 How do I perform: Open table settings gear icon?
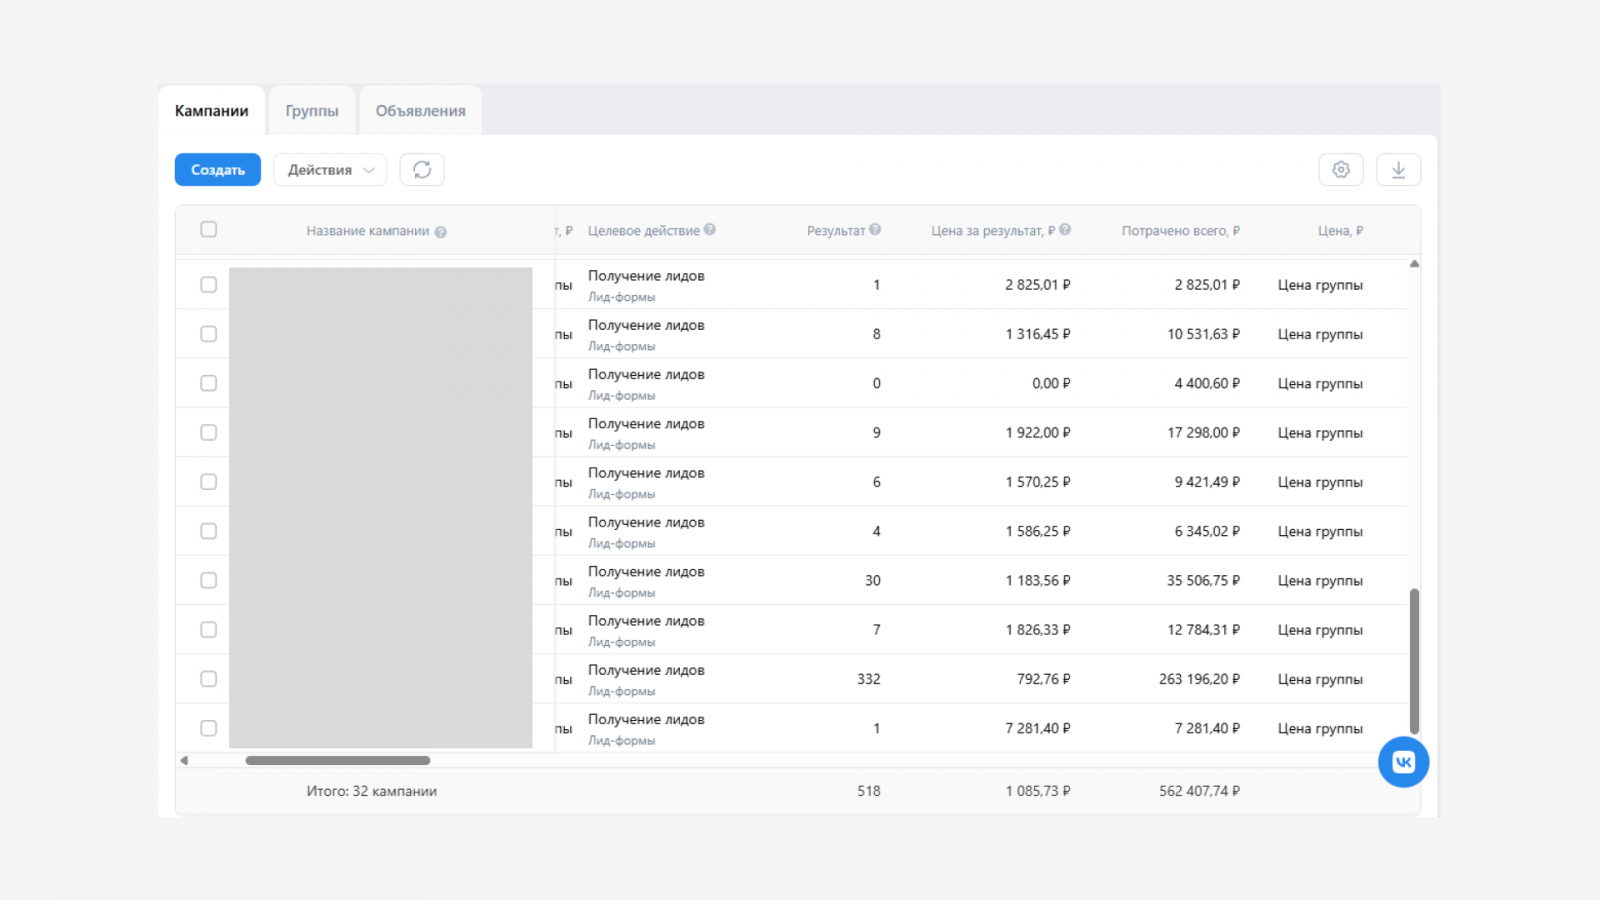point(1341,170)
